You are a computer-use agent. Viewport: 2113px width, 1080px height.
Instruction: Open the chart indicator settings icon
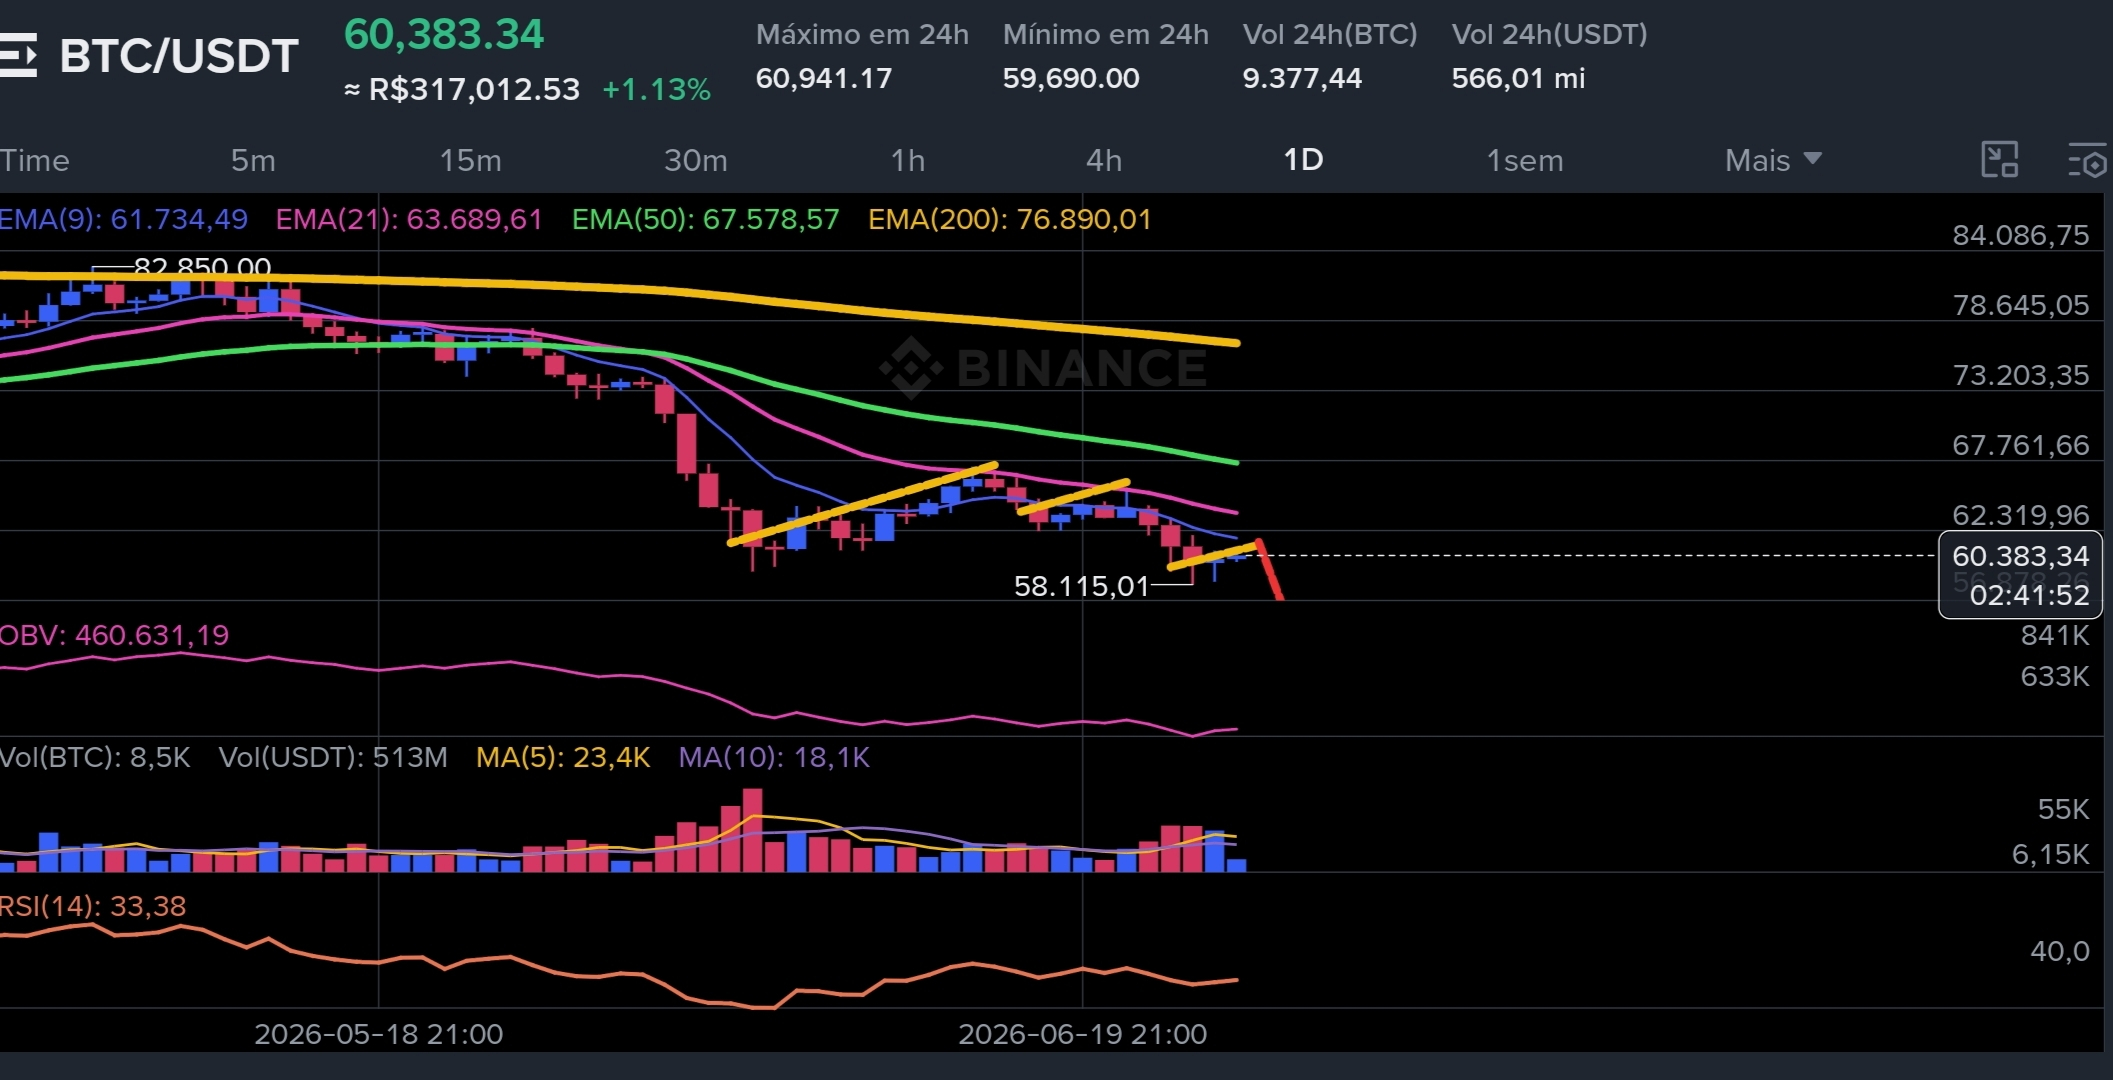pos(2087,161)
